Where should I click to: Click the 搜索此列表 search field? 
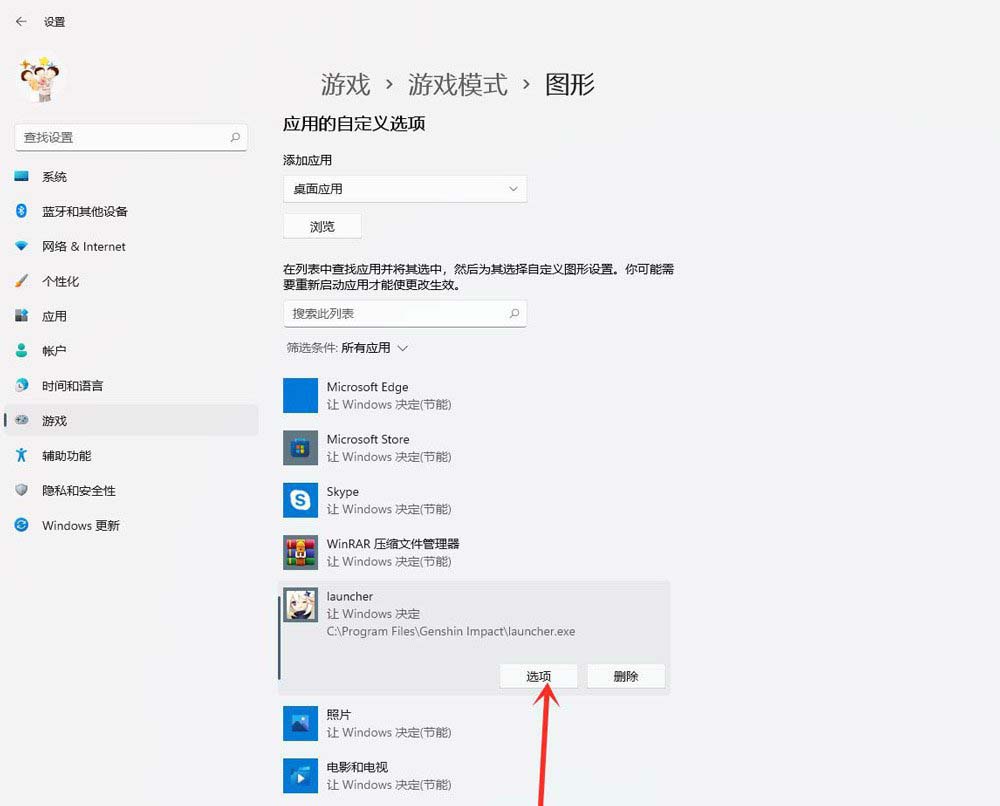coord(404,314)
